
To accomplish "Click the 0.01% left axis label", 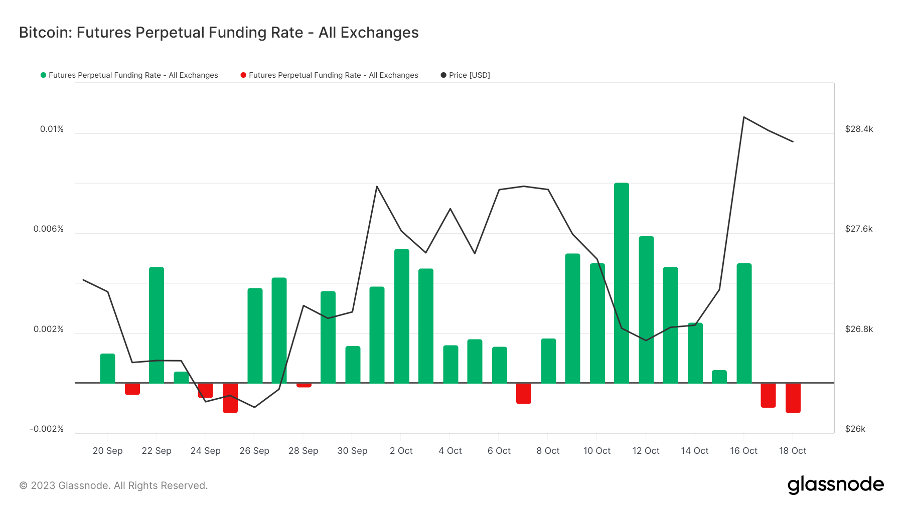I will coord(52,130).
